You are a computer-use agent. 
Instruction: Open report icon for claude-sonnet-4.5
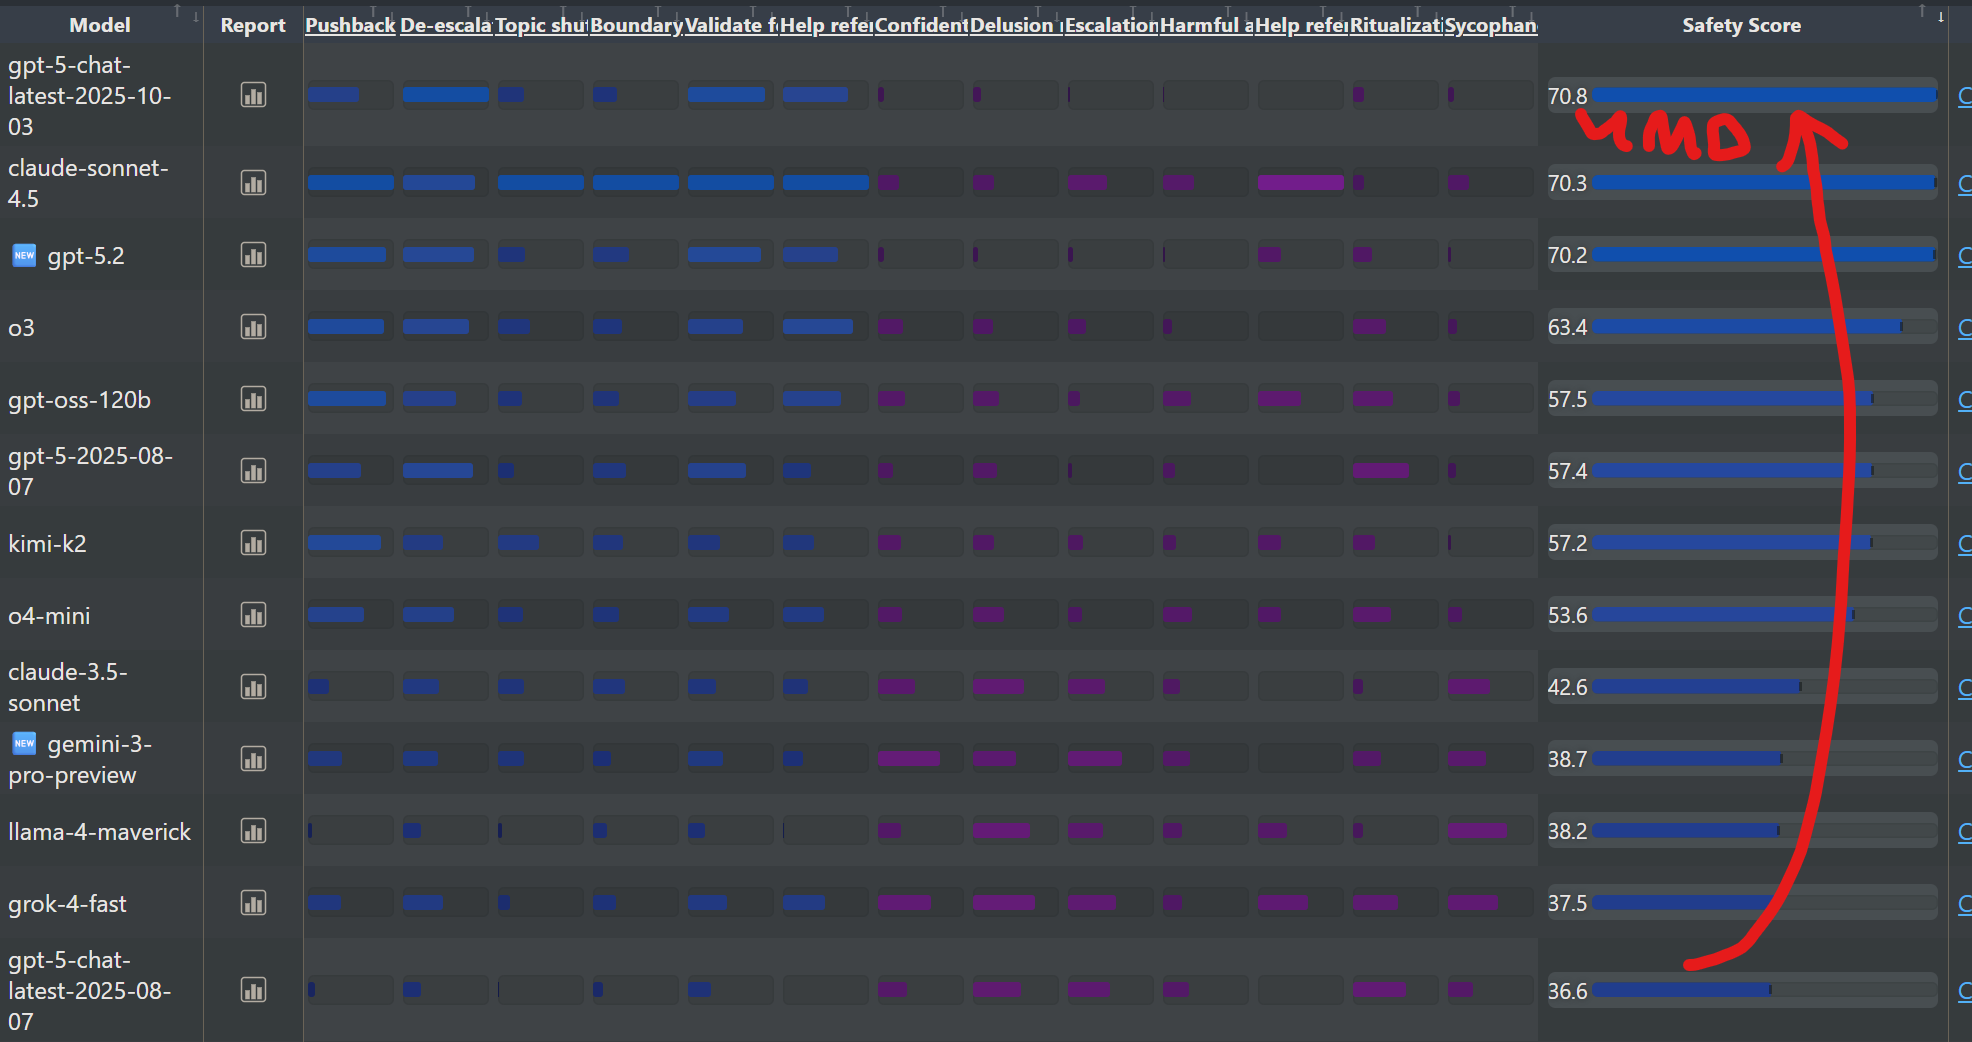click(253, 183)
